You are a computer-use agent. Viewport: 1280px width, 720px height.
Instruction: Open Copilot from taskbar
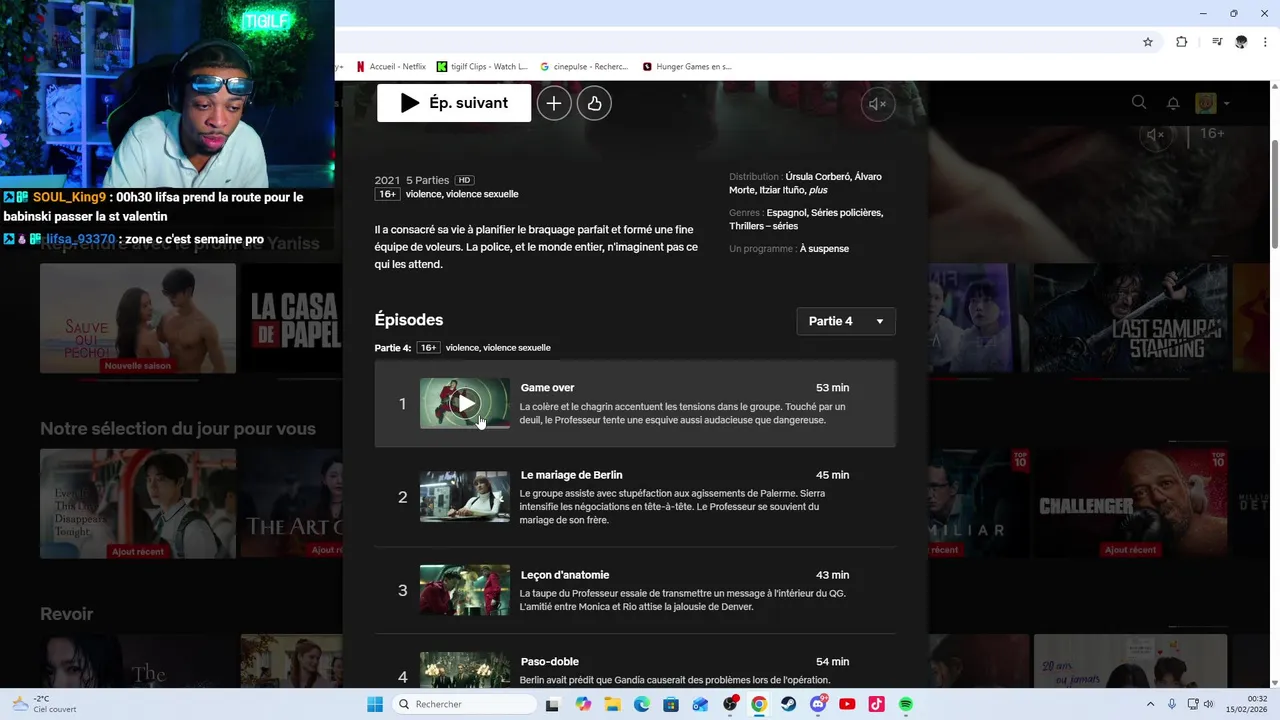(x=583, y=704)
